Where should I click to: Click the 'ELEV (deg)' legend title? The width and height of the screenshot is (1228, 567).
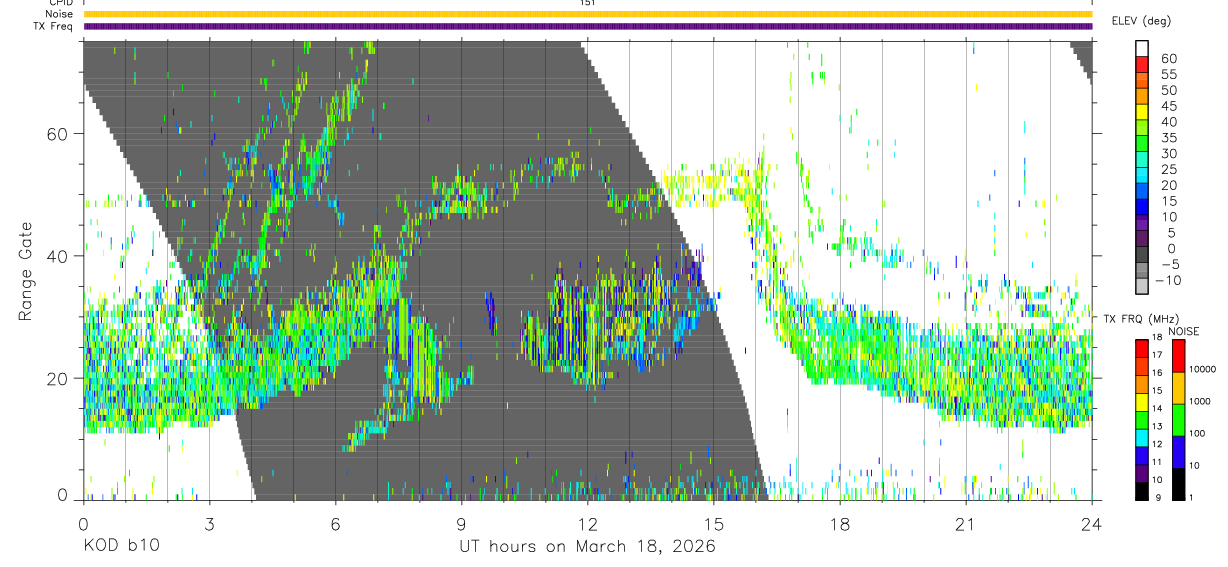click(x=1141, y=21)
